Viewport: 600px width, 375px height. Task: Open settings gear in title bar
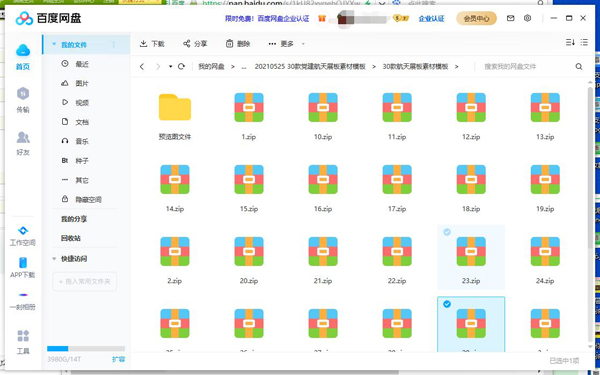coord(528,18)
